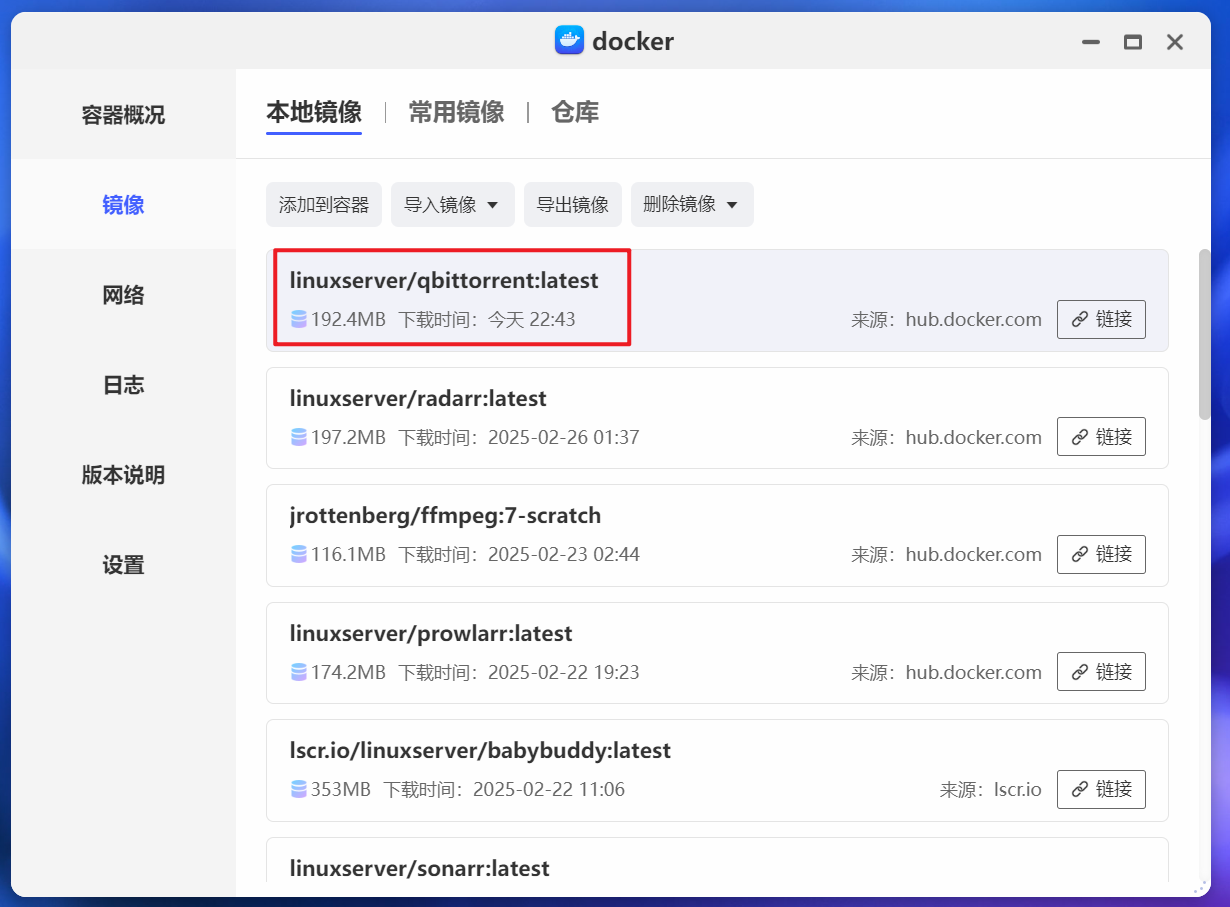Click the image list vertical scrollbar

tap(1205, 335)
